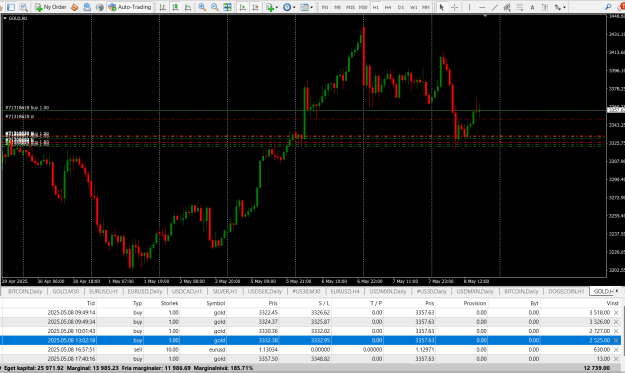Zoom out on the chart
The image size is (625, 373).
(215, 7)
